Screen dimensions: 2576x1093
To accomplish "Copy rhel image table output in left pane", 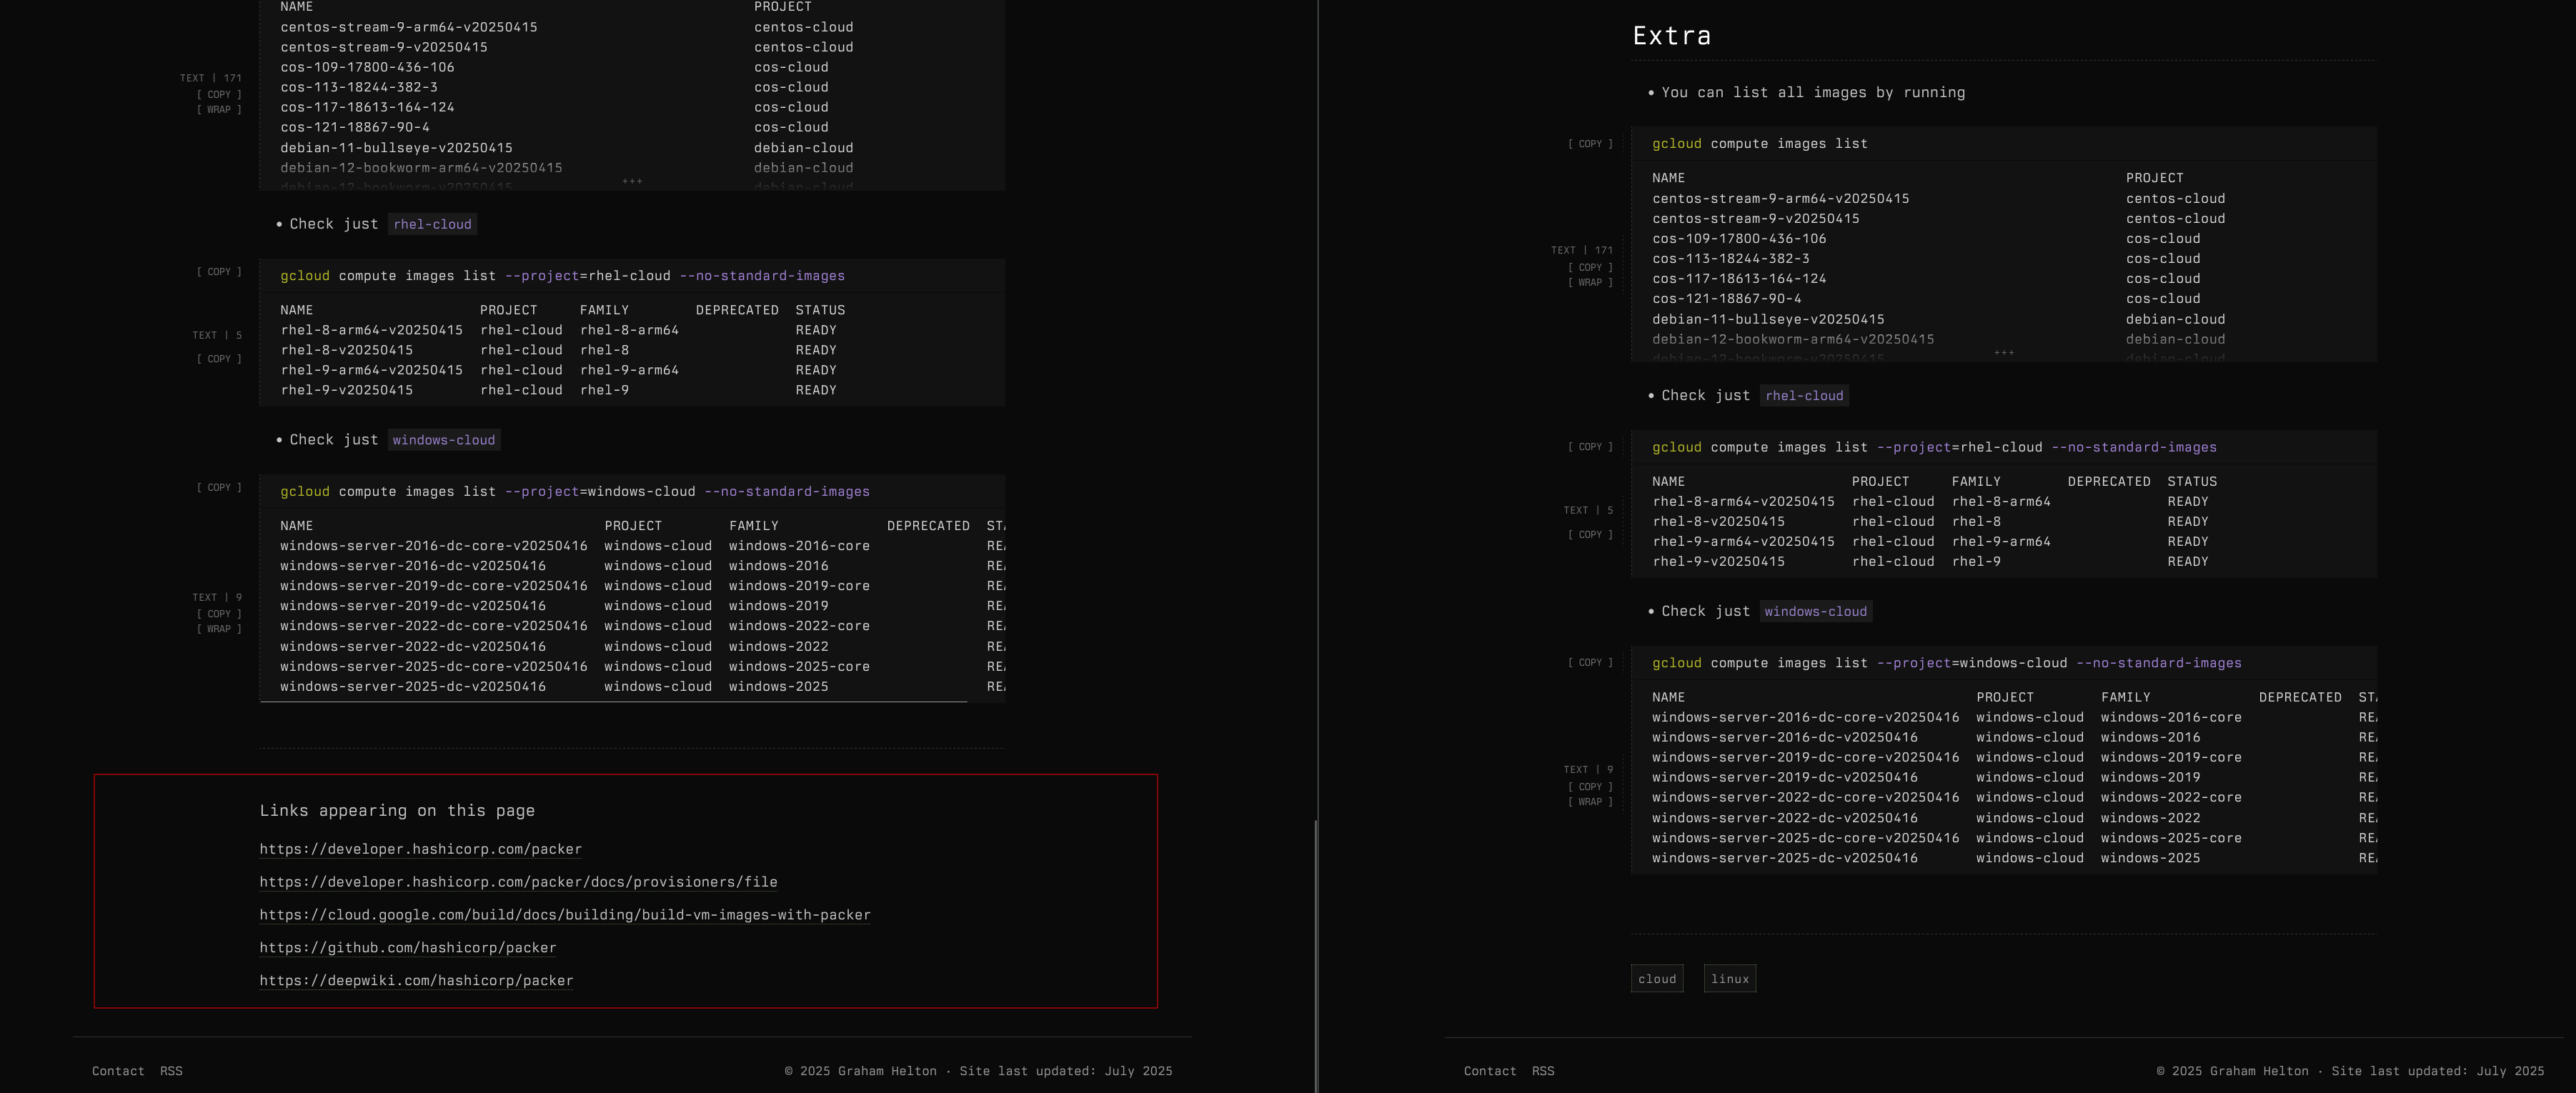I will click(219, 359).
